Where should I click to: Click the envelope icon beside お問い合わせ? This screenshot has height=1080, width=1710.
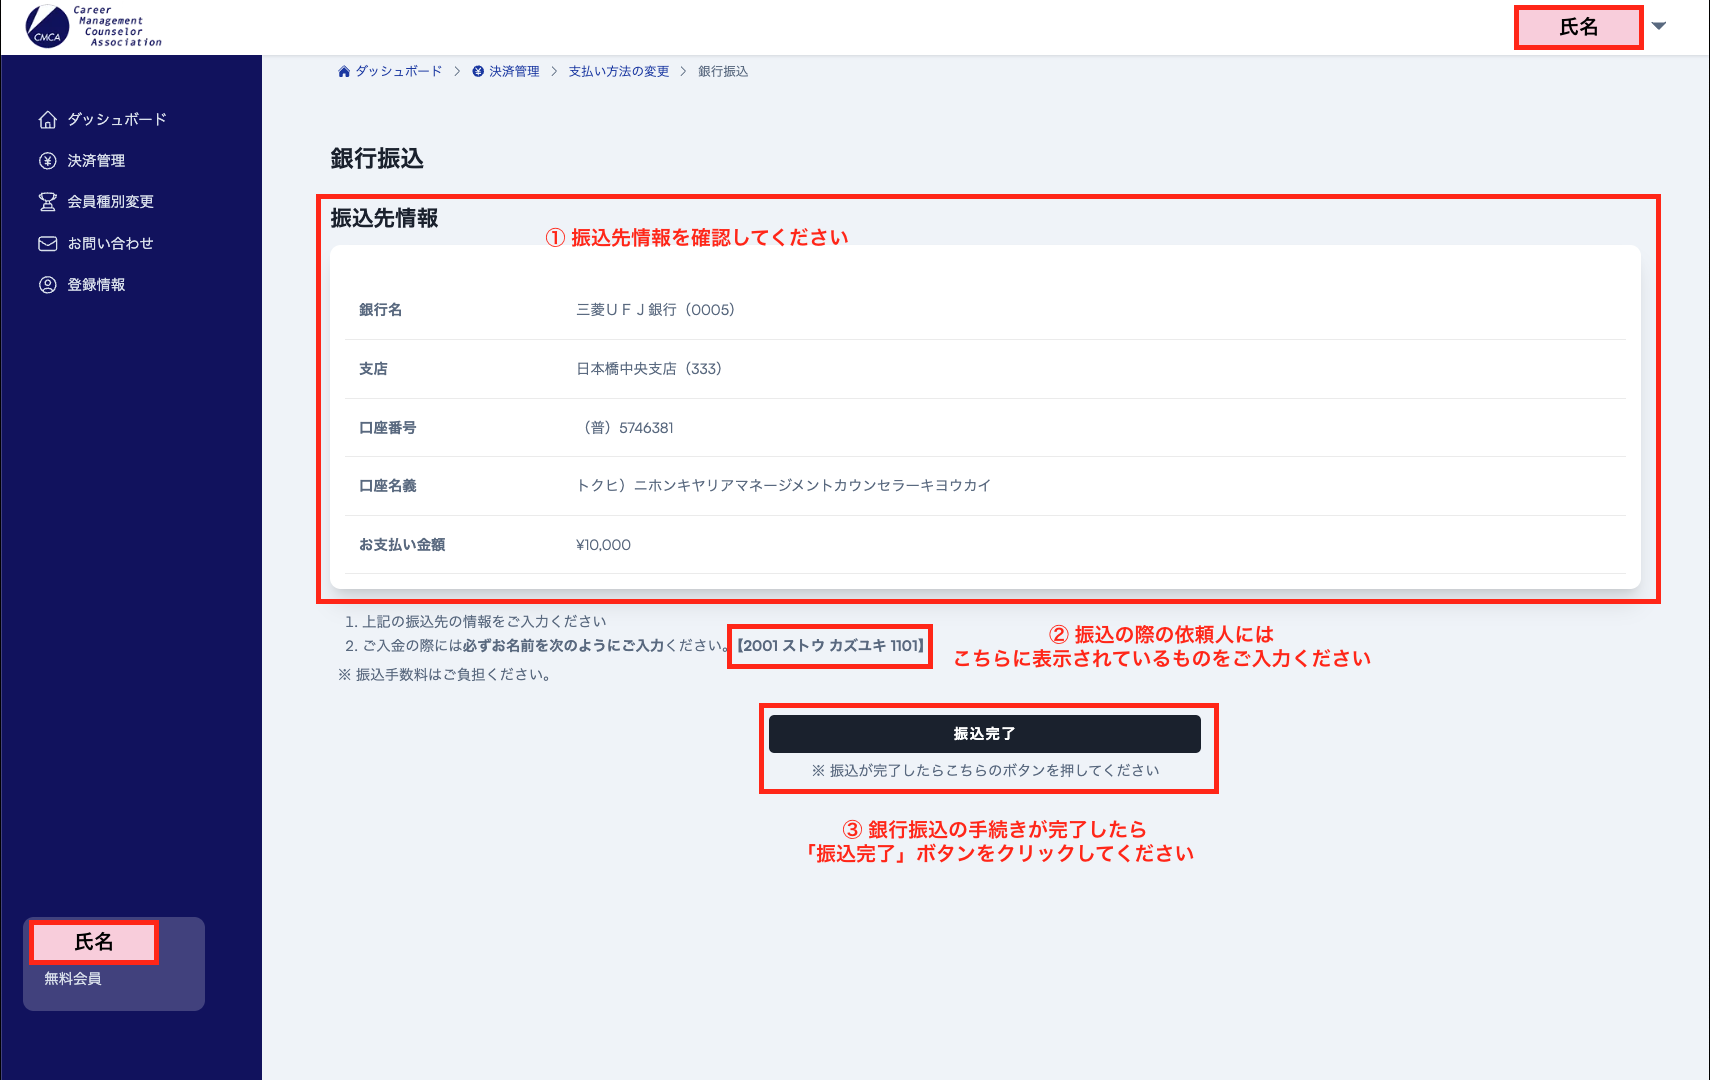47,244
